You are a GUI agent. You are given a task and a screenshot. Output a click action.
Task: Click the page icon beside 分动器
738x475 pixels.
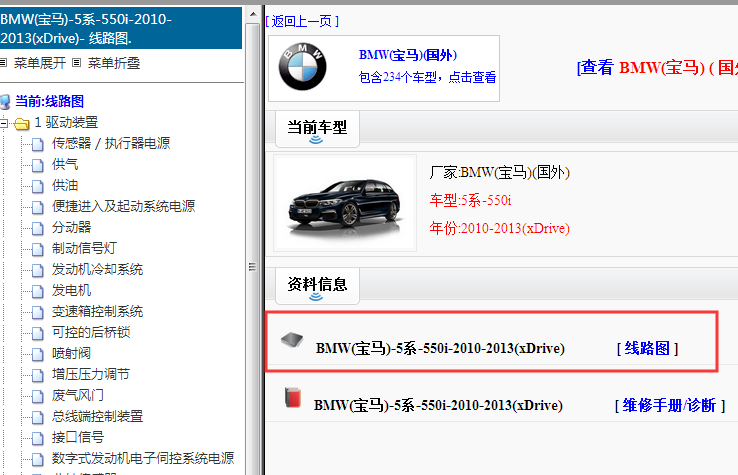point(38,228)
